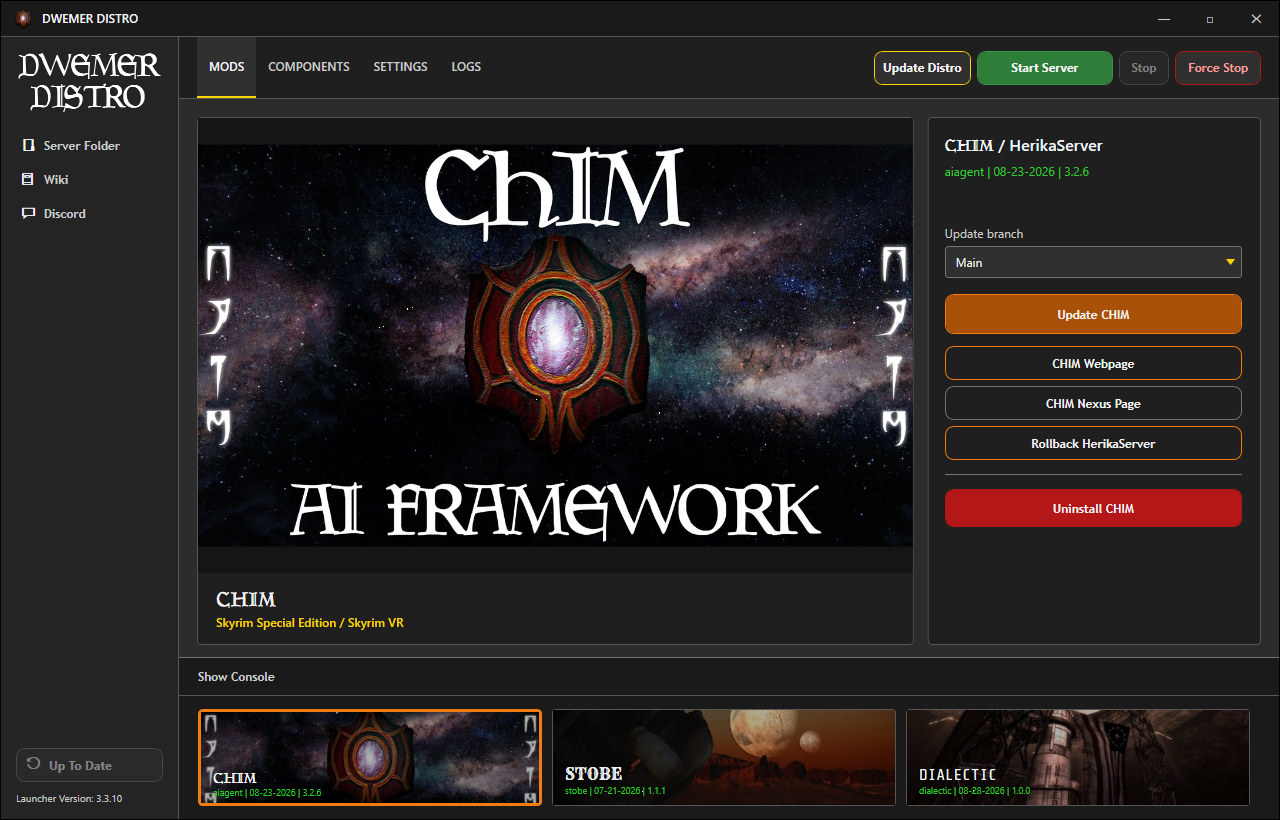Maximize the Dwemer Distro window
The width and height of the screenshot is (1280, 820).
pyautogui.click(x=1210, y=18)
